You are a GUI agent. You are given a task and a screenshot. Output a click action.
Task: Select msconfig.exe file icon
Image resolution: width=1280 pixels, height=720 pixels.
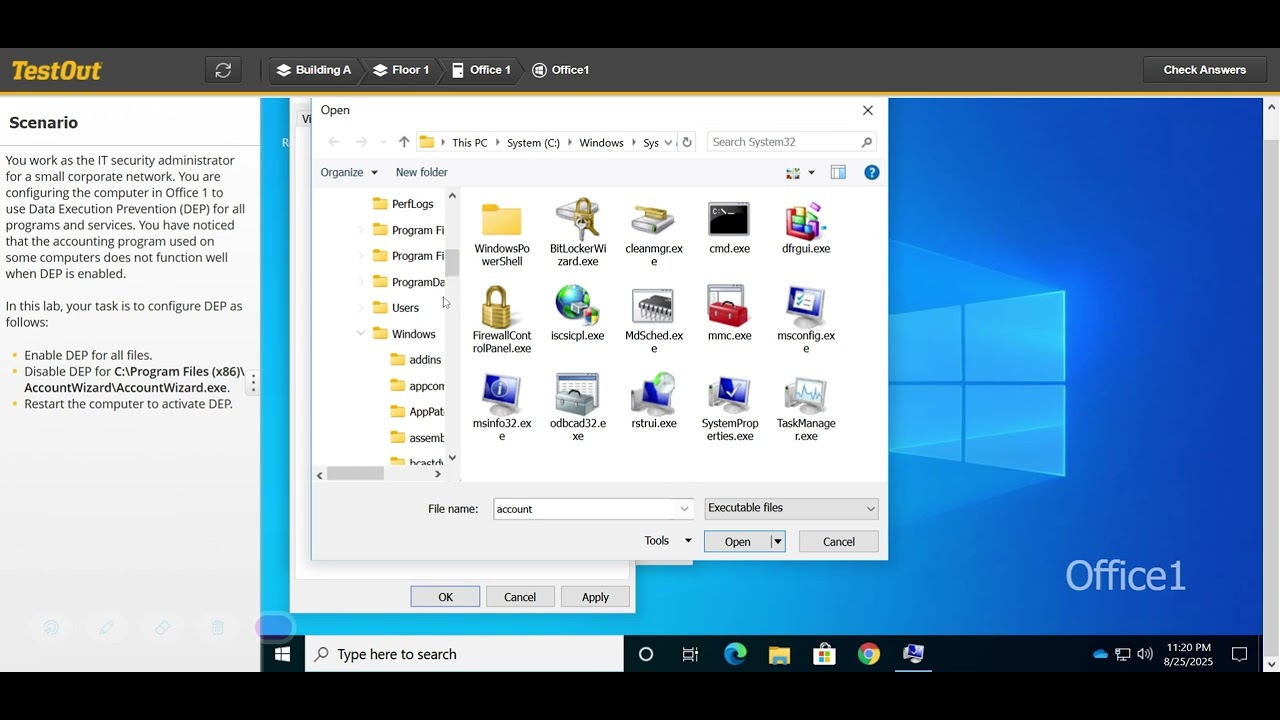tap(805, 307)
